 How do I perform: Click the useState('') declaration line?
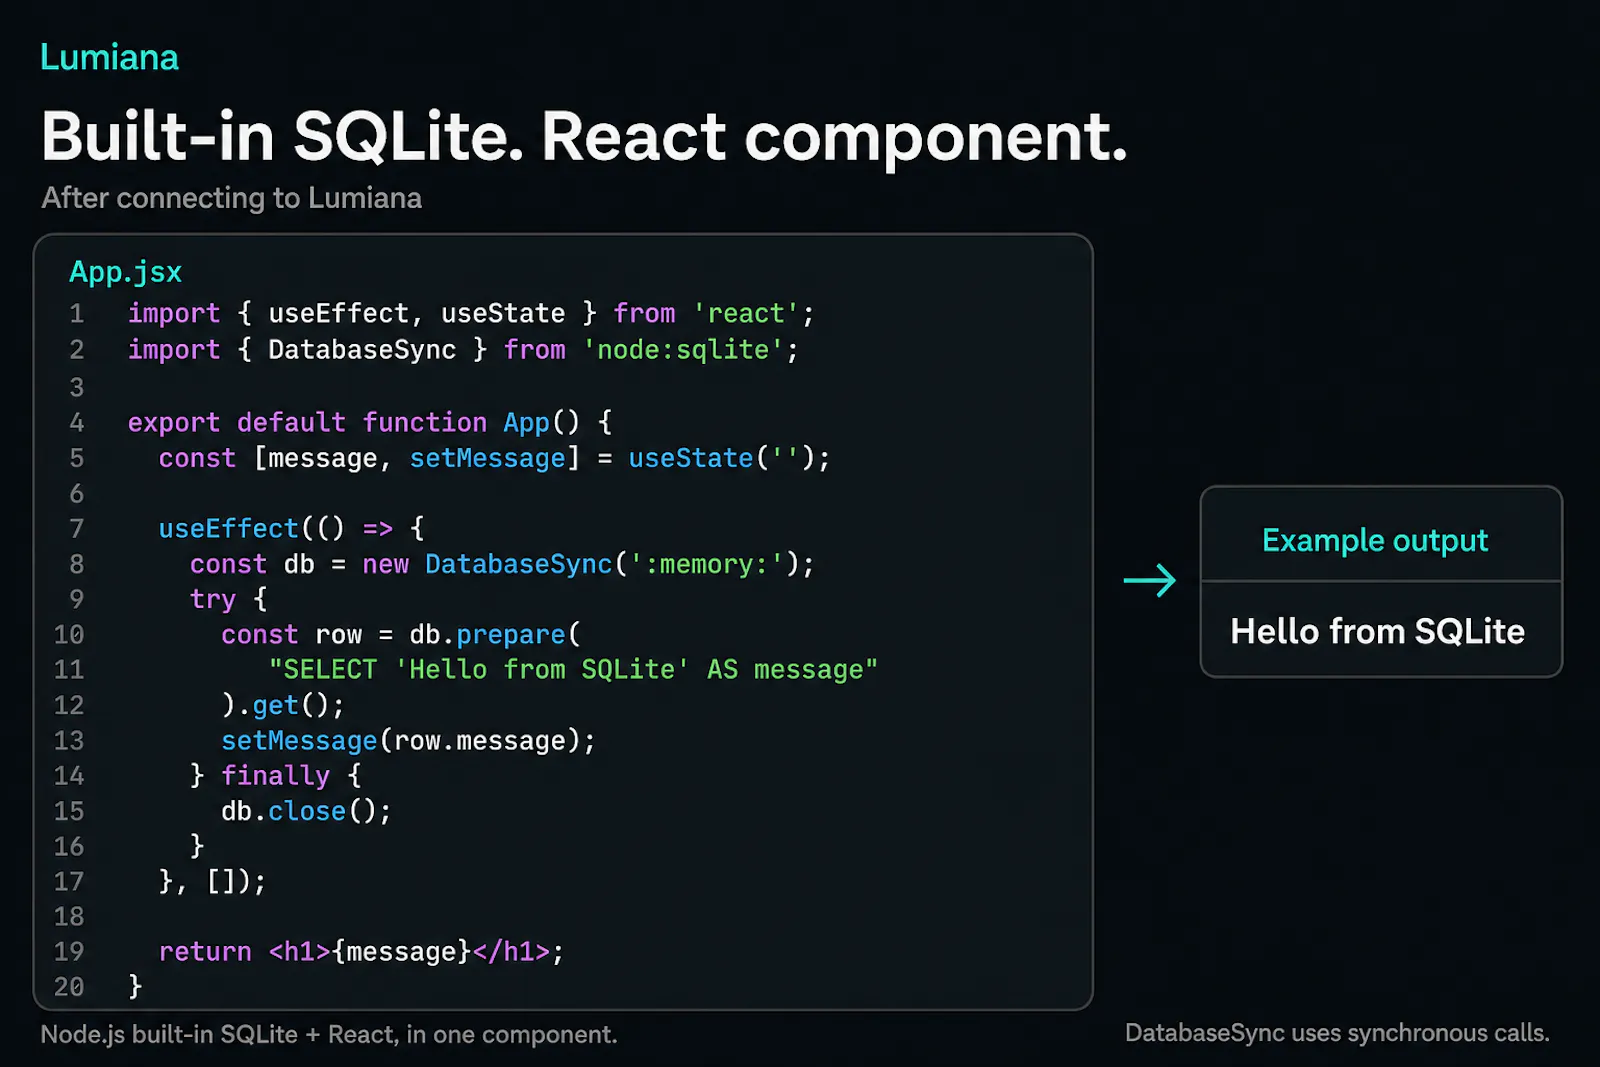(494, 458)
